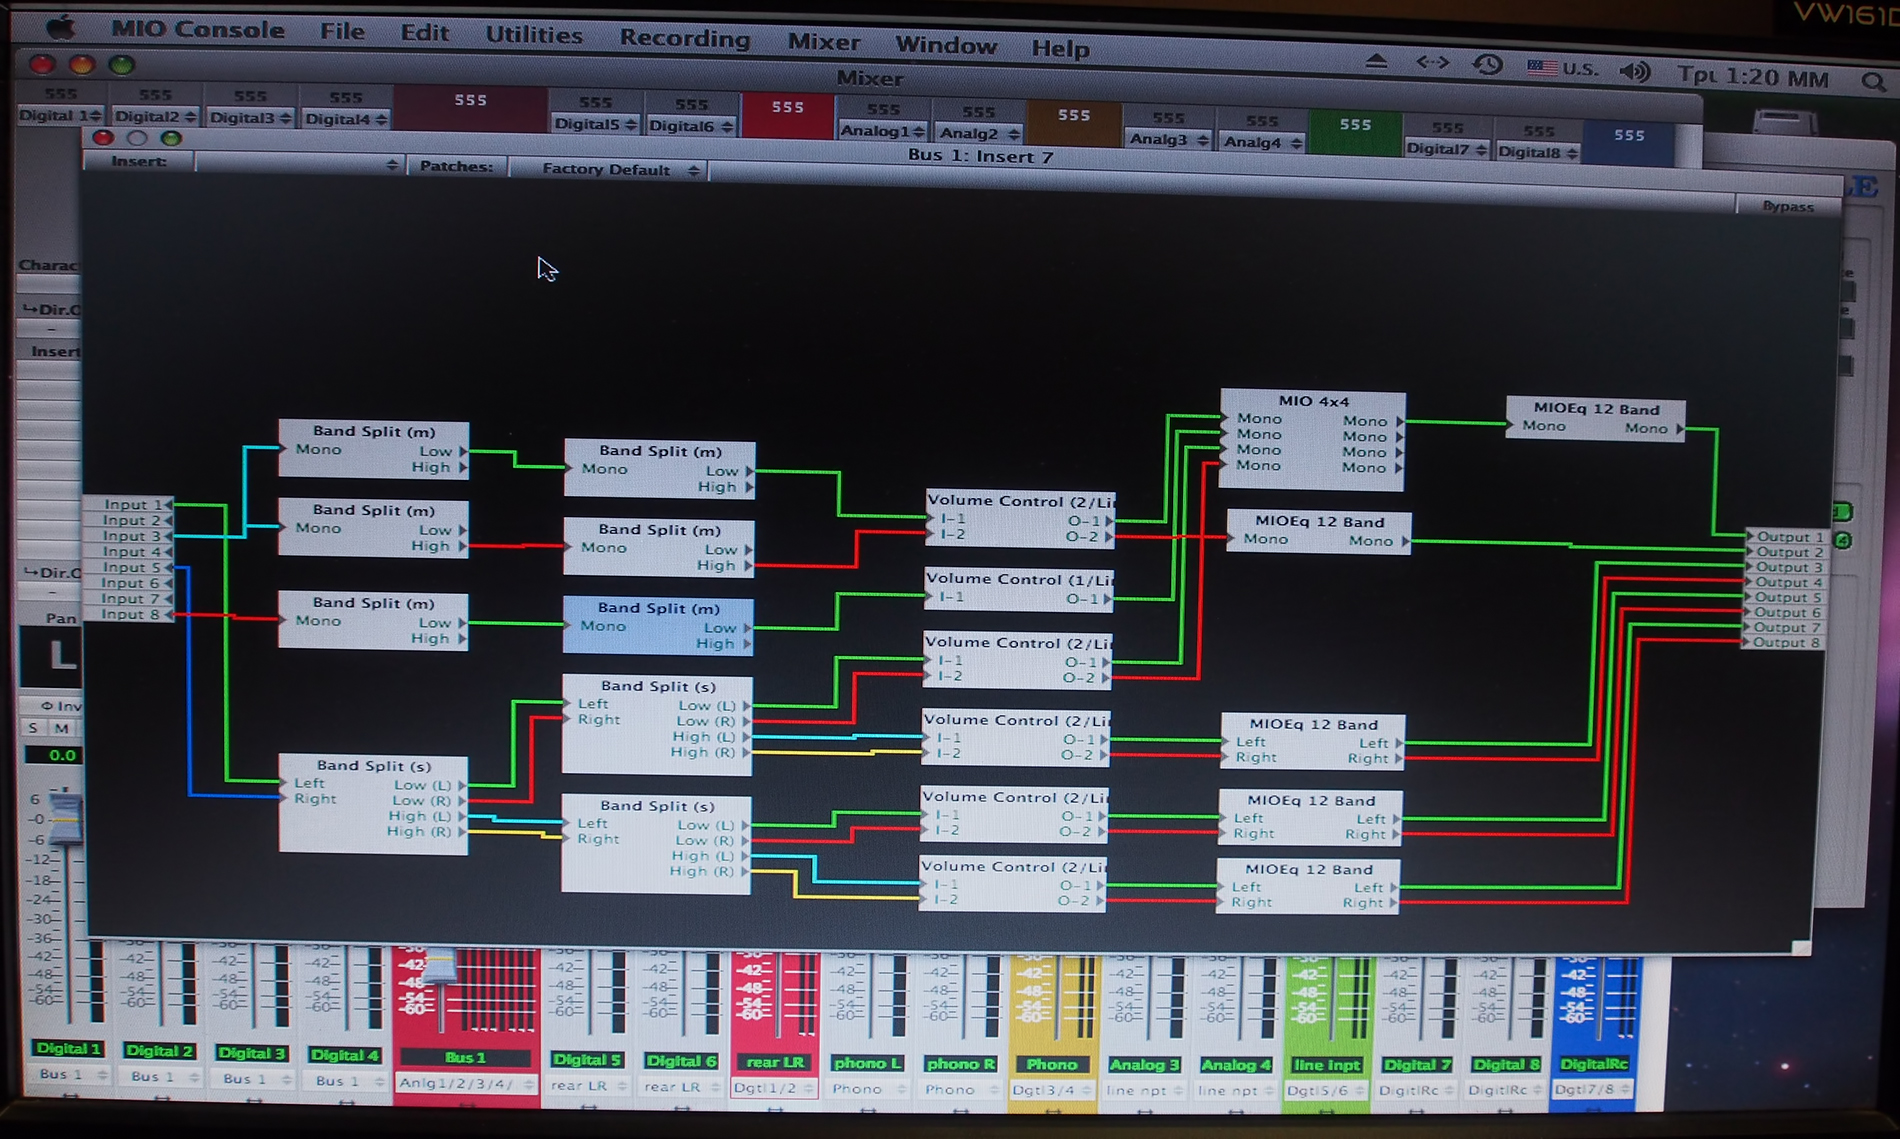Mute the channel with the M button
The height and width of the screenshot is (1139, 1900).
tap(62, 728)
